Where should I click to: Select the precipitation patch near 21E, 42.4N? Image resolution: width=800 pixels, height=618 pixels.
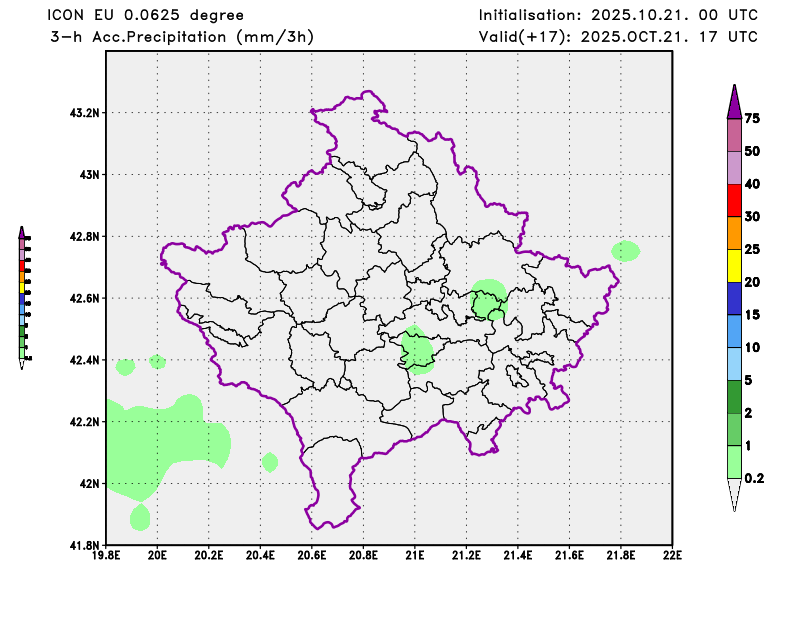coord(418,349)
